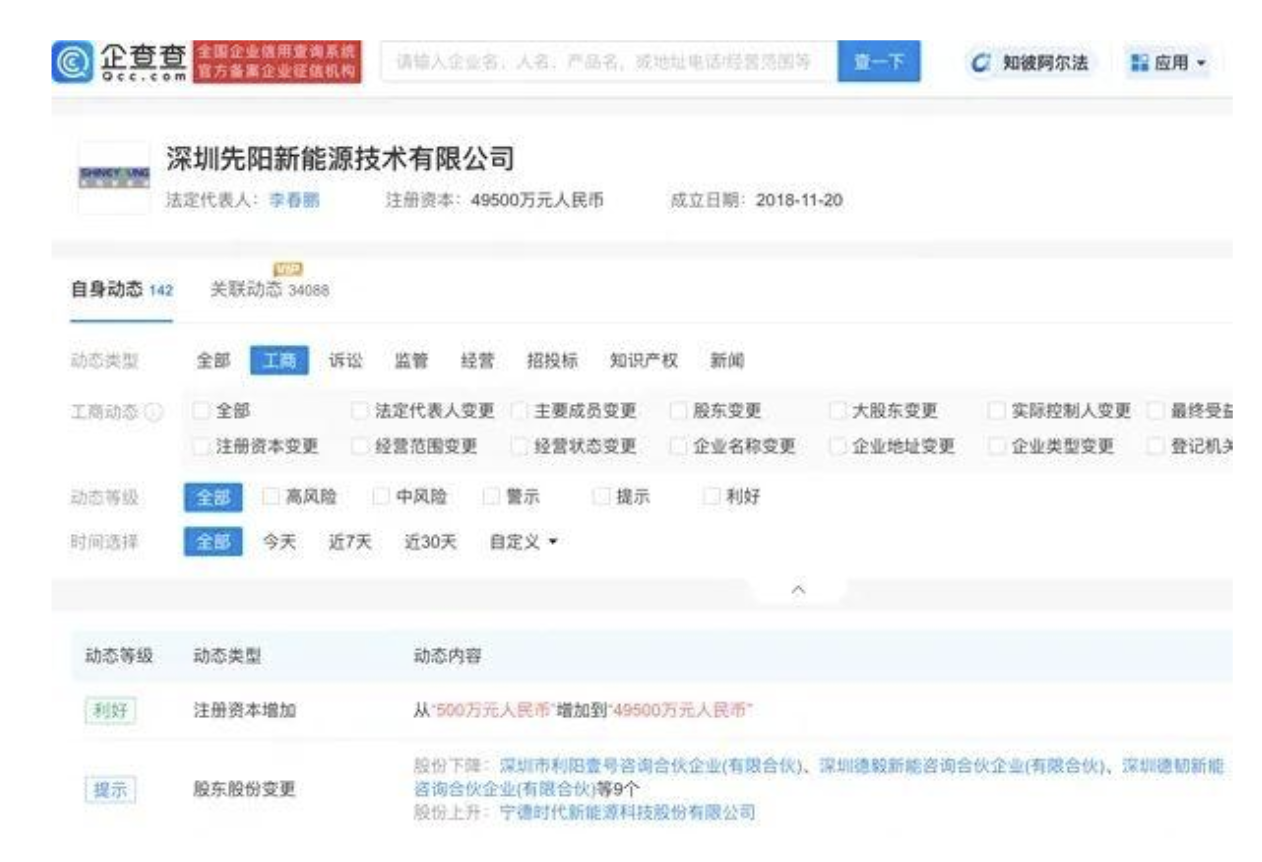Click the Qcc.com logo icon
Screen dimensions: 1262x862
[71, 61]
